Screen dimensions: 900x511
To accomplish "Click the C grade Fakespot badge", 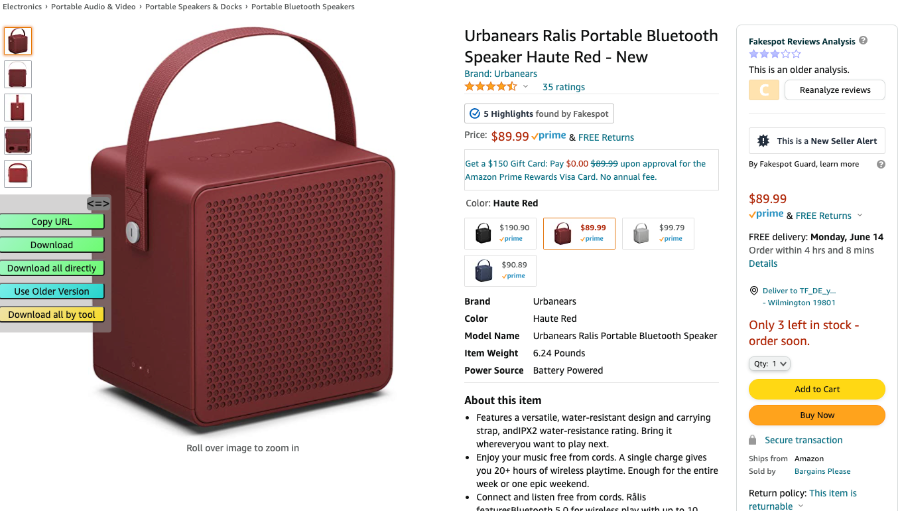I will 764,90.
